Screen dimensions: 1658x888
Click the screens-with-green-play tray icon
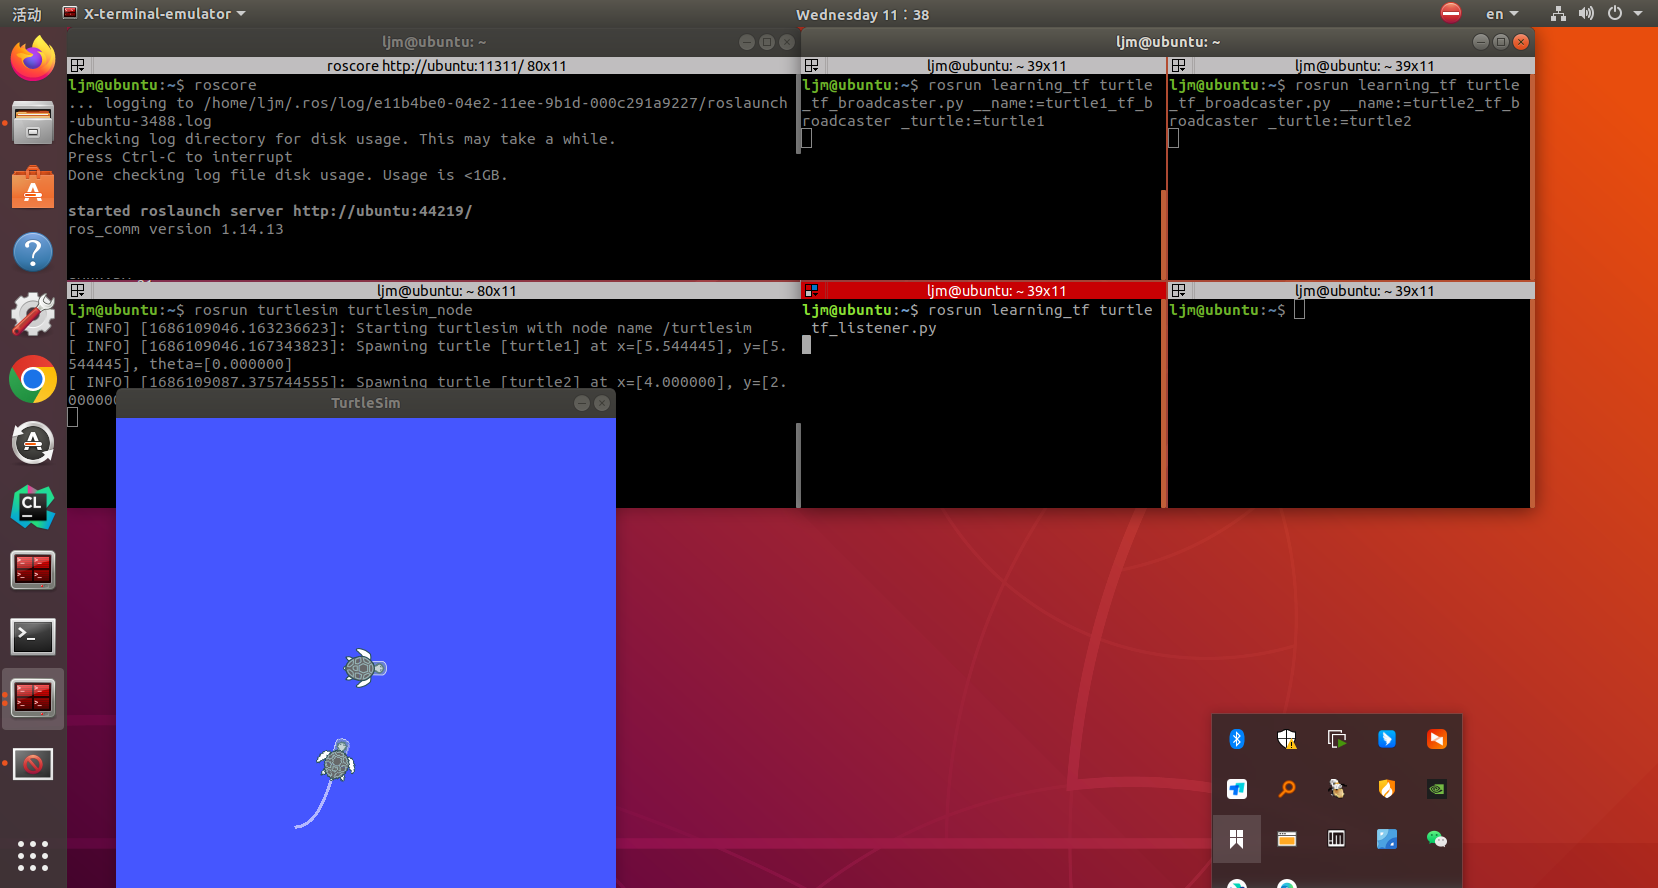[1337, 739]
